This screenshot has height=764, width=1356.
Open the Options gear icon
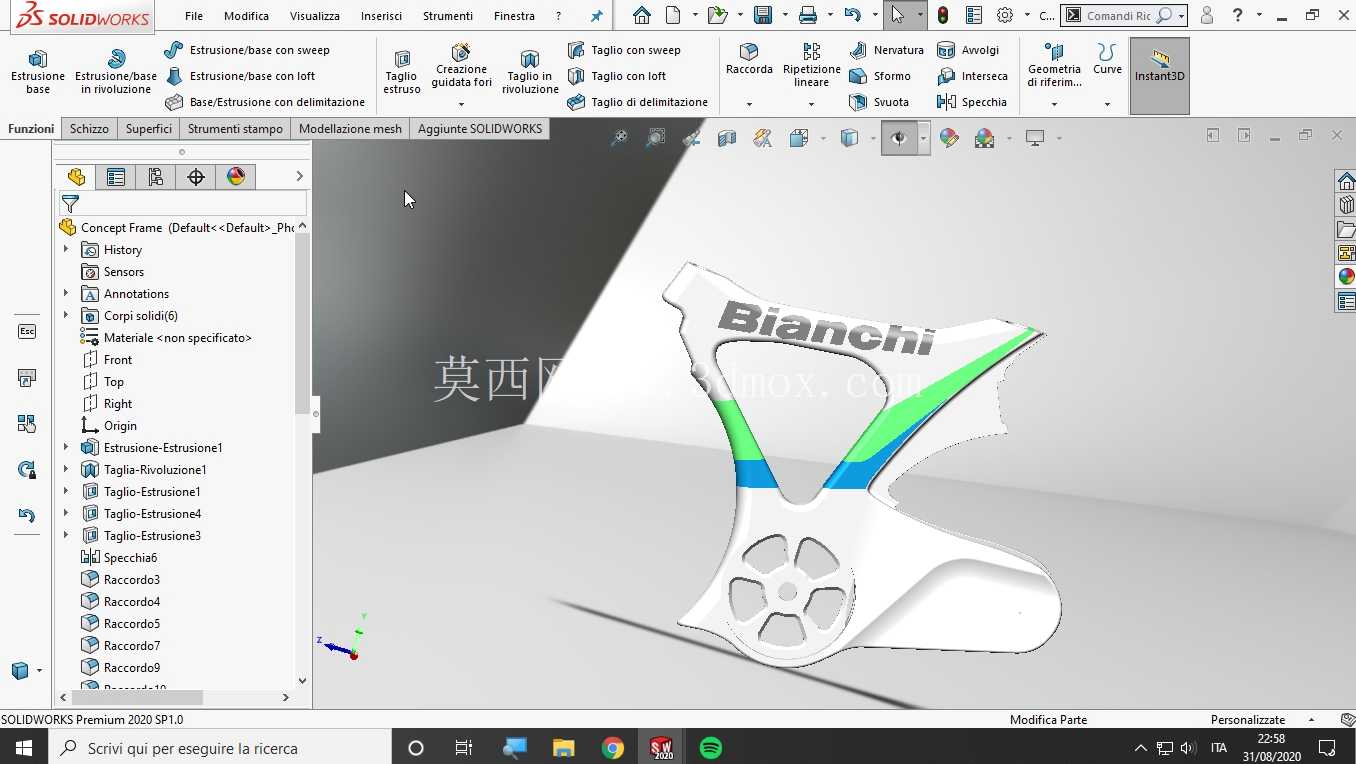point(1005,16)
